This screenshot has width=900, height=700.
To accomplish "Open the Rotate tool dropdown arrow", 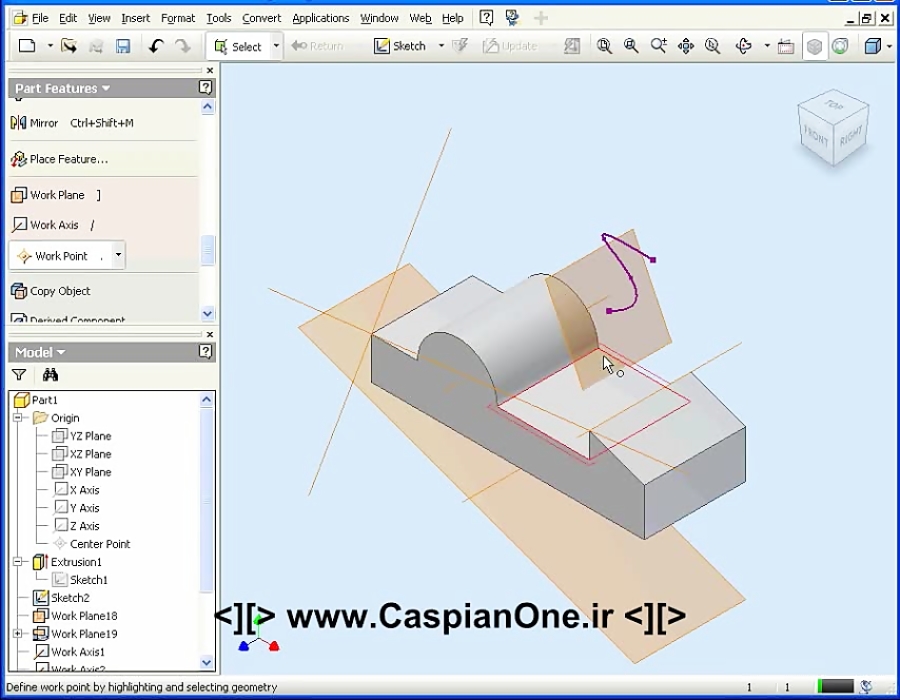I will [767, 46].
